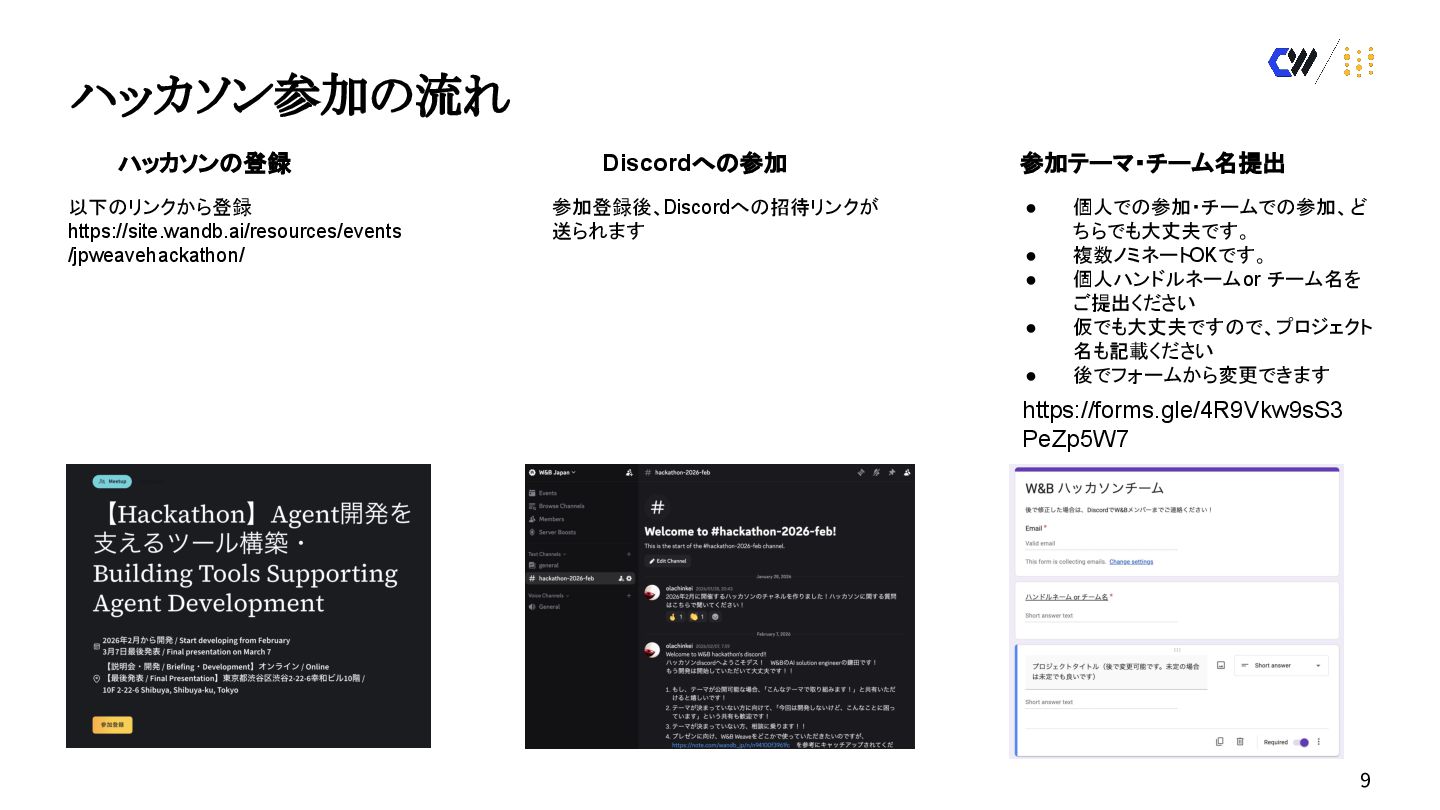Click the notification settings icon in Discord header
1440x810 pixels.
[x=876, y=472]
